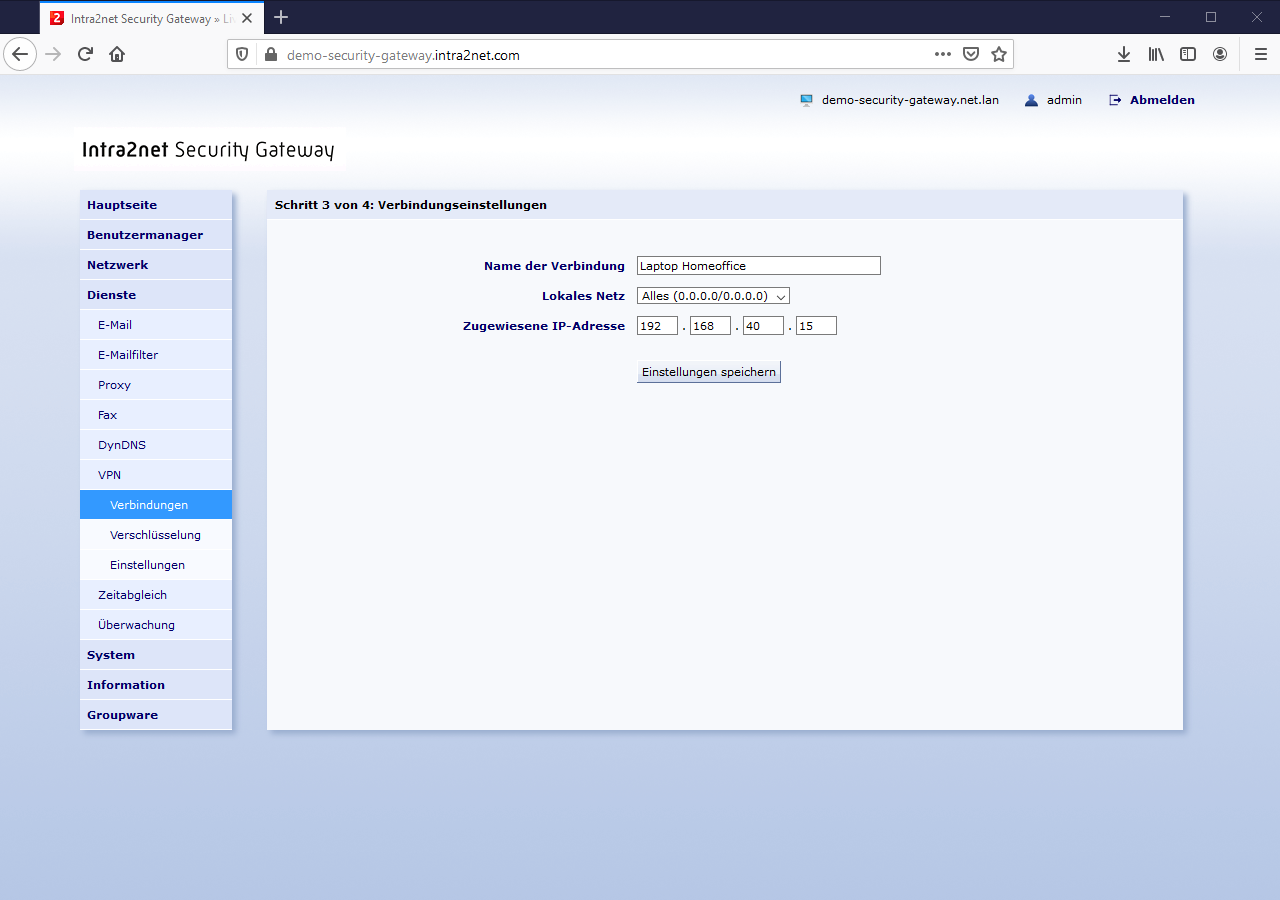Reload the current page
The image size is (1280, 900).
tap(85, 54)
